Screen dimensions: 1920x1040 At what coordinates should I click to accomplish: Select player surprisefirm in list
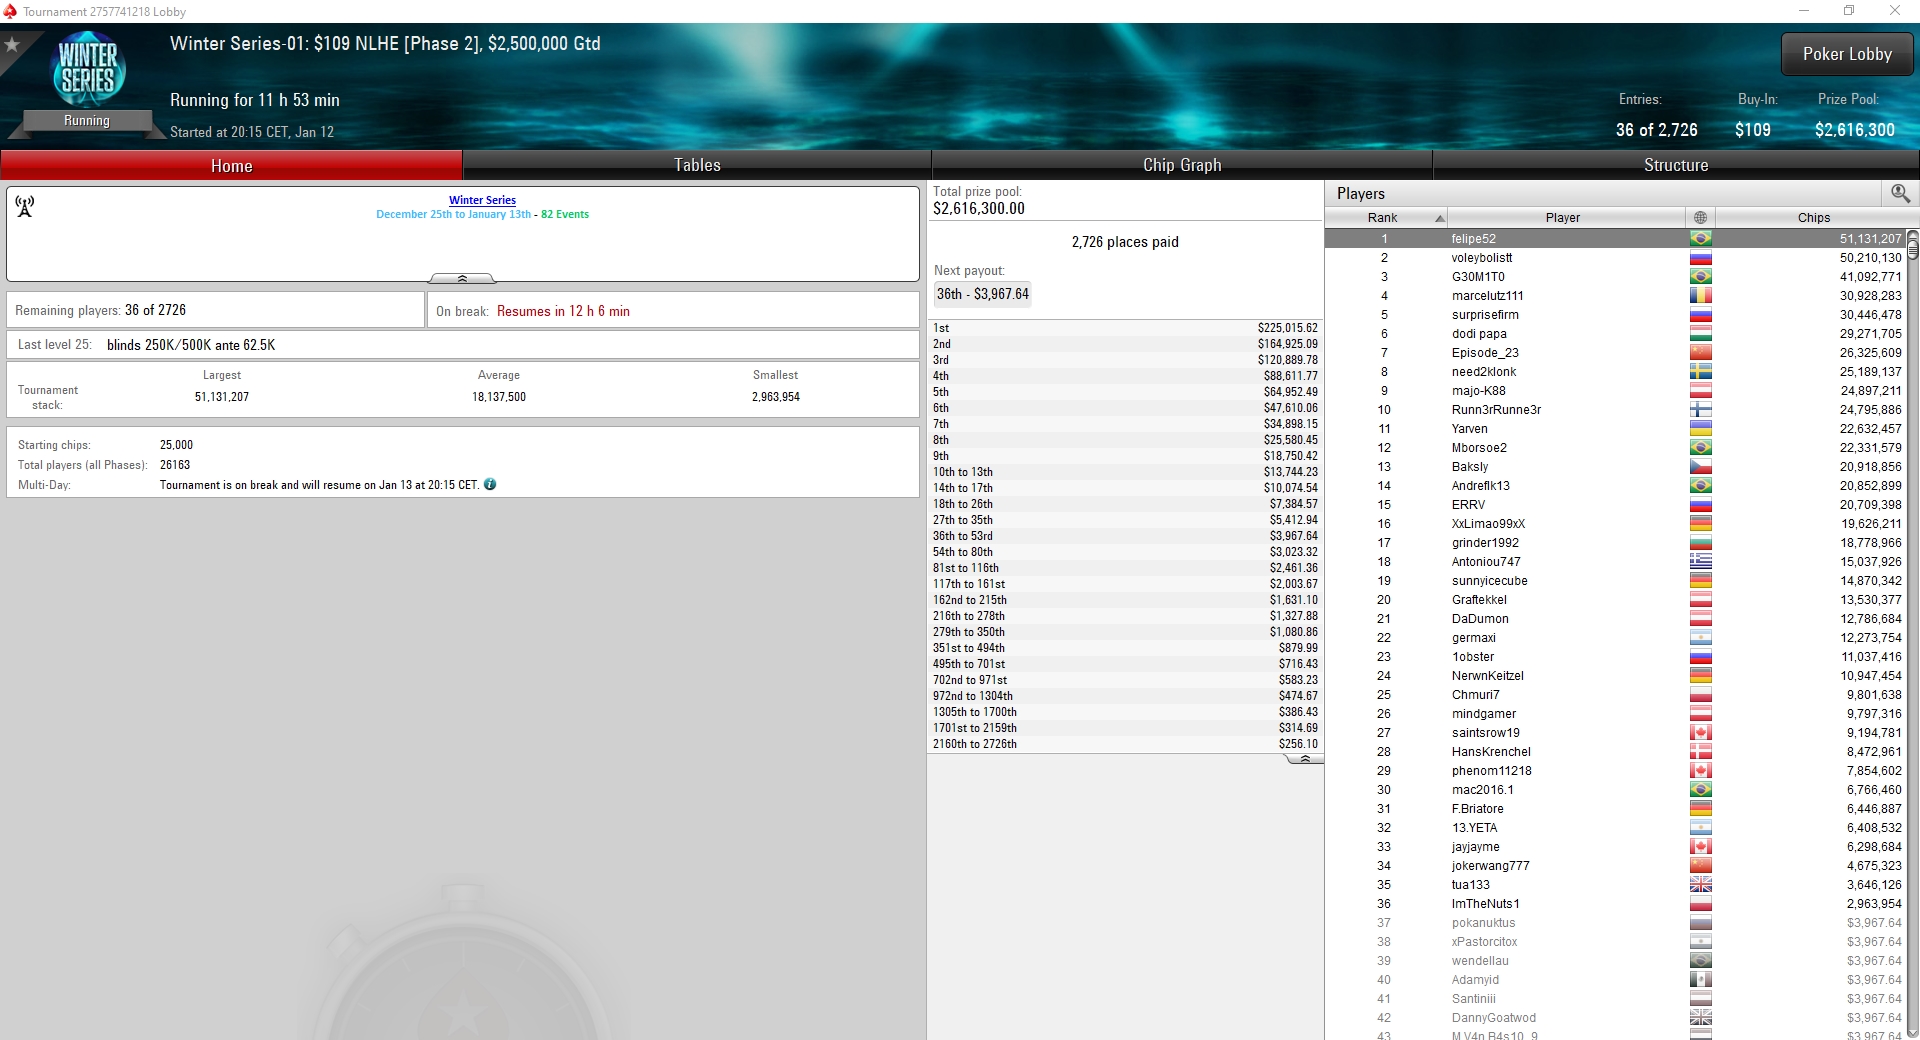[1616, 315]
